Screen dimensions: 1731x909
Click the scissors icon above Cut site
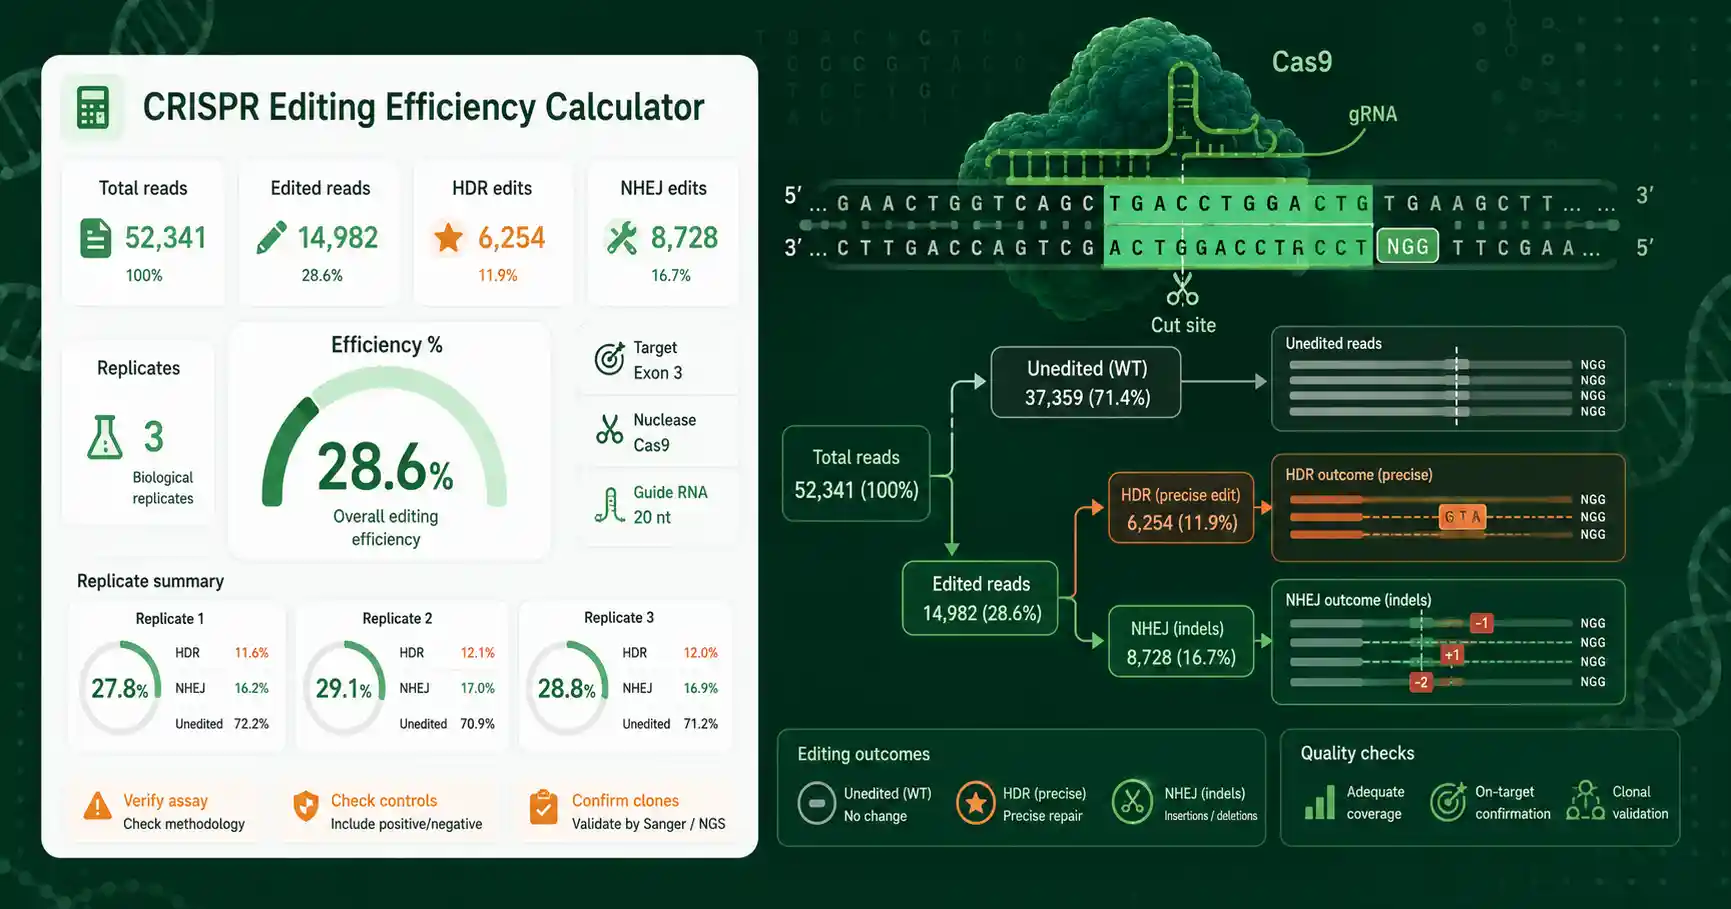(1182, 290)
